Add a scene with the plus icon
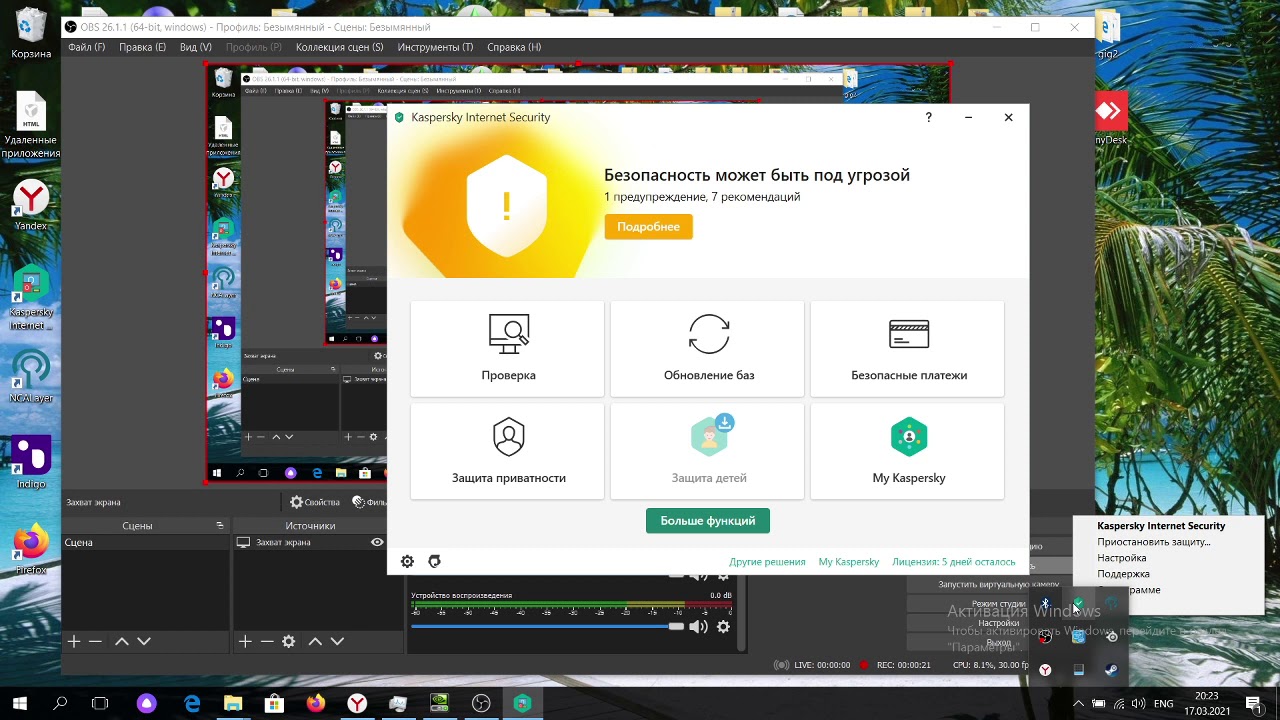The image size is (1280, 720). tap(73, 641)
